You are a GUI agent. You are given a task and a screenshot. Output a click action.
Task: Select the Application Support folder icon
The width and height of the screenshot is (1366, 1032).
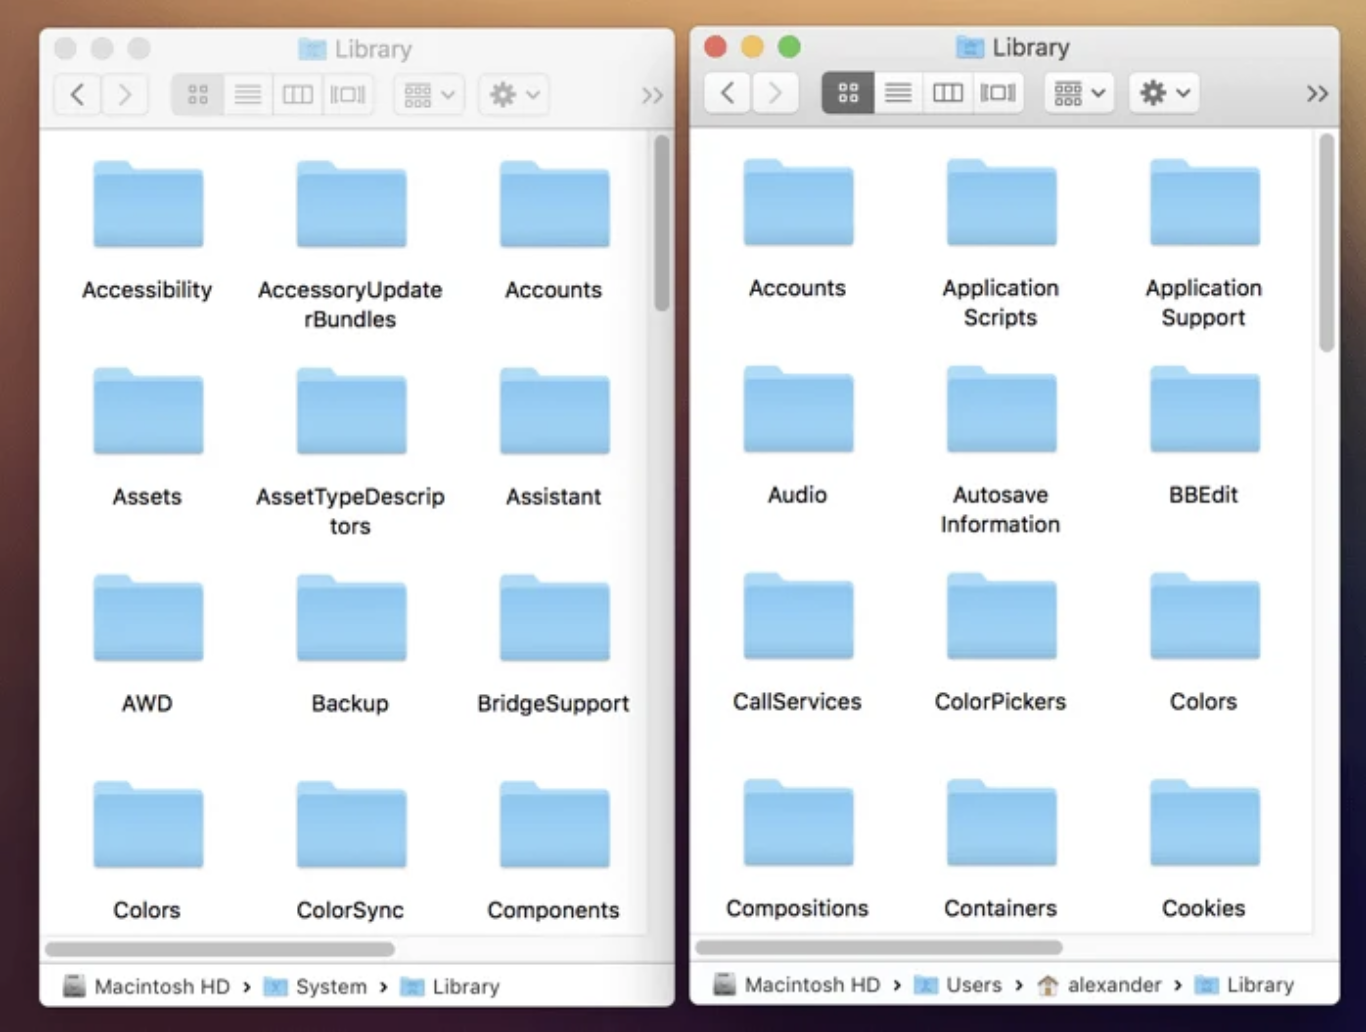pyautogui.click(x=1204, y=202)
